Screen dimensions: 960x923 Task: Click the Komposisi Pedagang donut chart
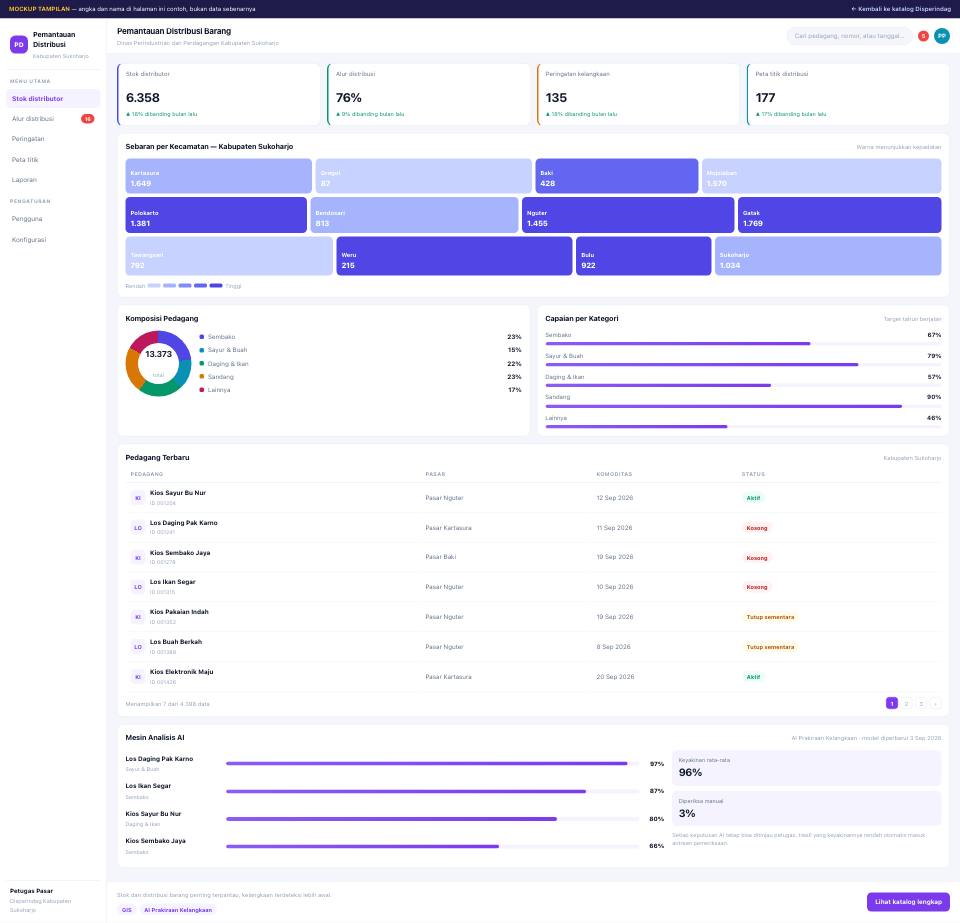[159, 364]
